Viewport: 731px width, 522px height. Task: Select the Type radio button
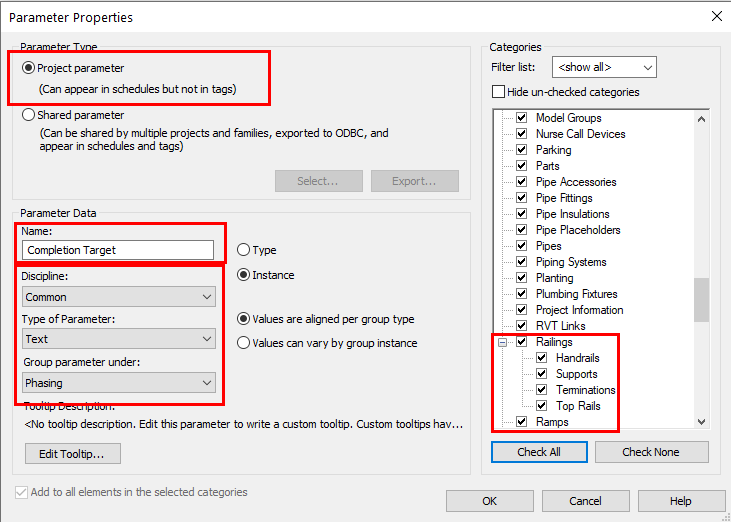(x=244, y=250)
